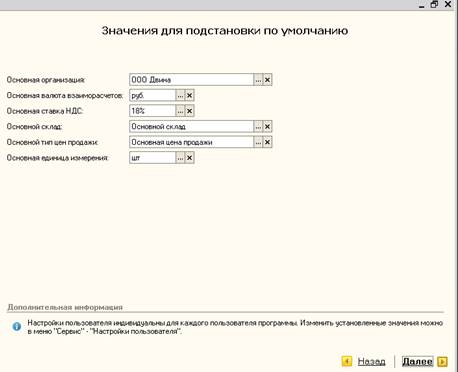Click the heading Значения для подстановки по умолчанию
The height and width of the screenshot is (372, 458).
click(x=225, y=31)
